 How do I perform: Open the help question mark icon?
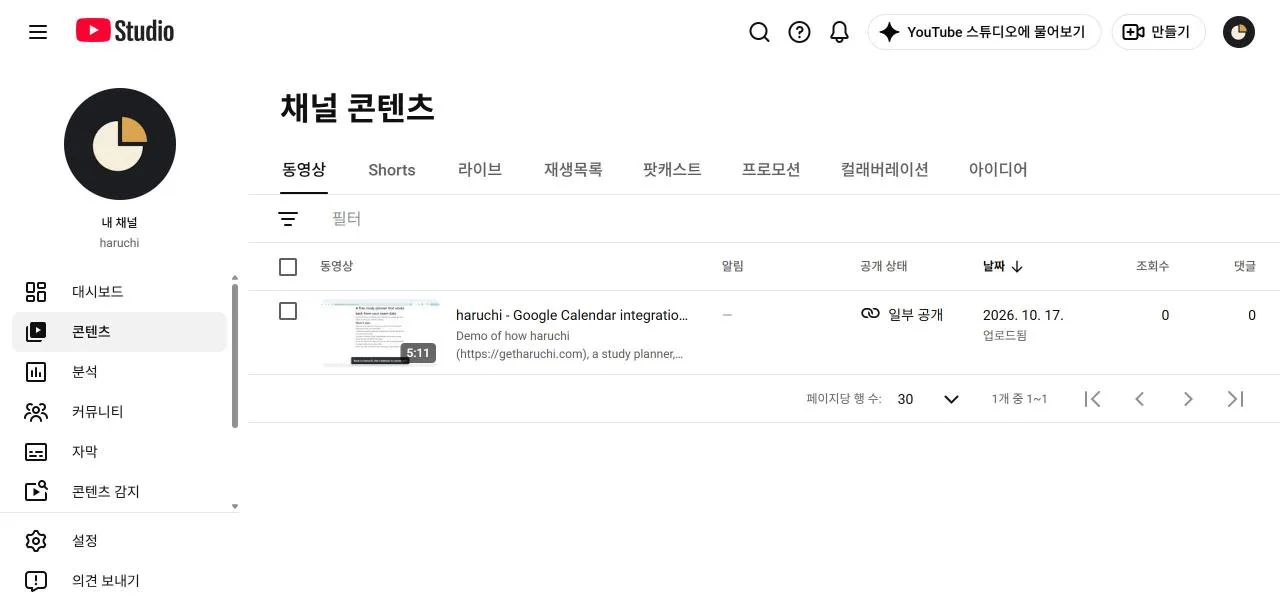tap(799, 32)
